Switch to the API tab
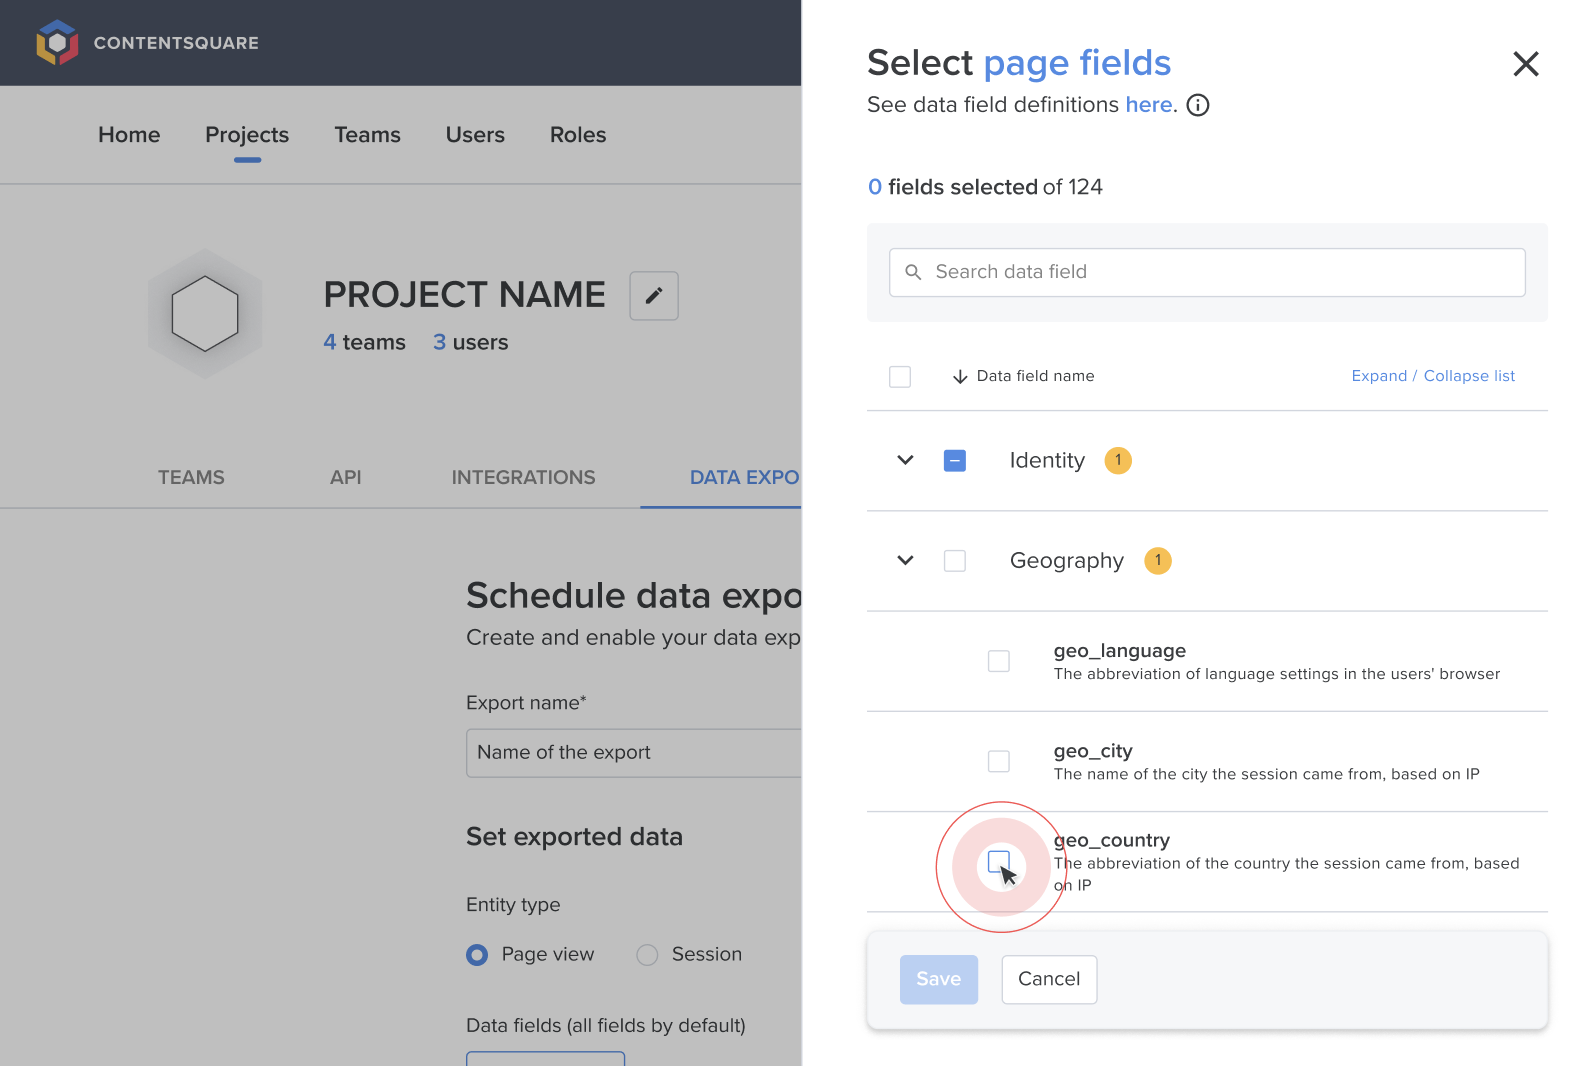Viewport: 1584px width, 1066px height. click(x=346, y=478)
